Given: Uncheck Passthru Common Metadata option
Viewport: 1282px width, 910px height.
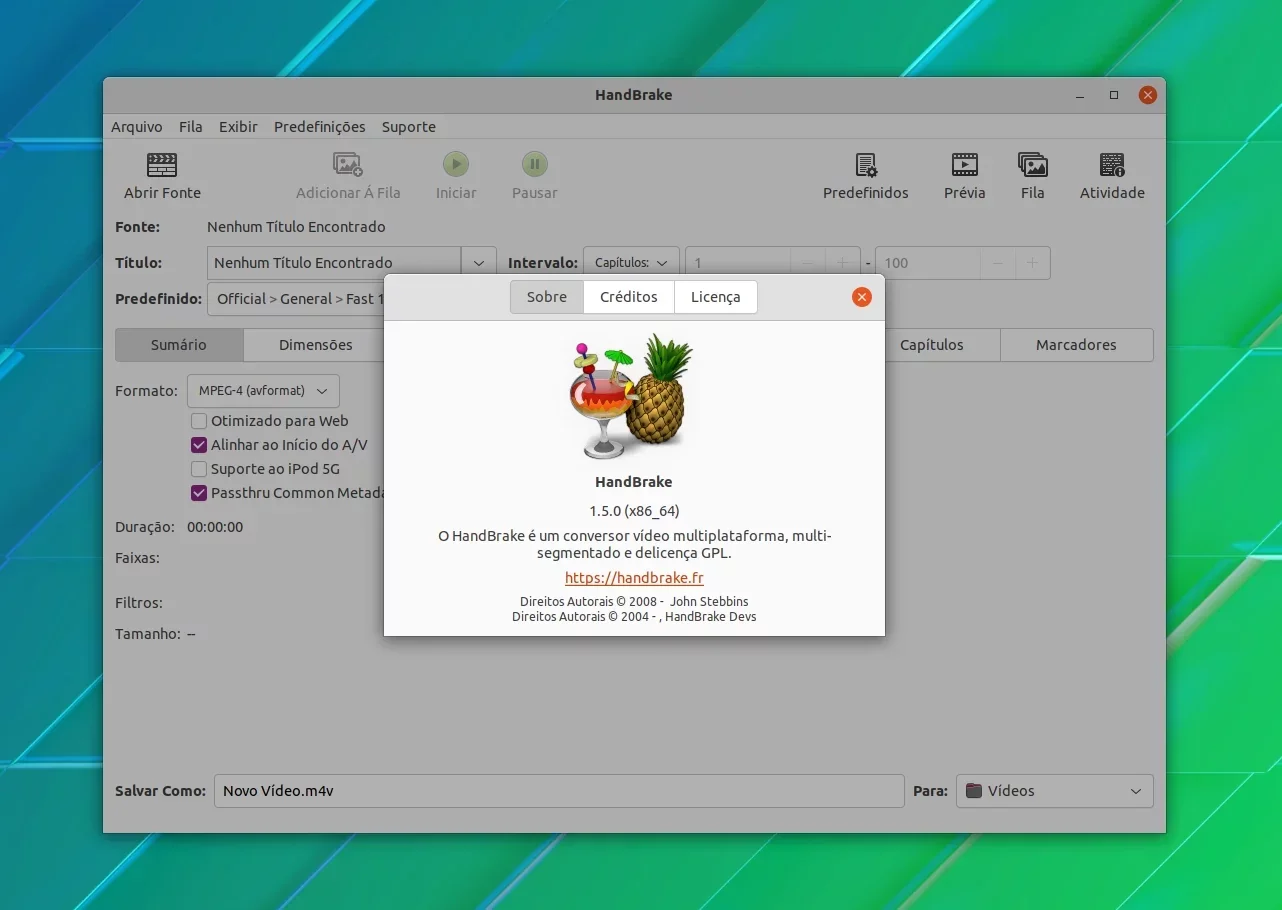Looking at the screenshot, I should pos(199,493).
